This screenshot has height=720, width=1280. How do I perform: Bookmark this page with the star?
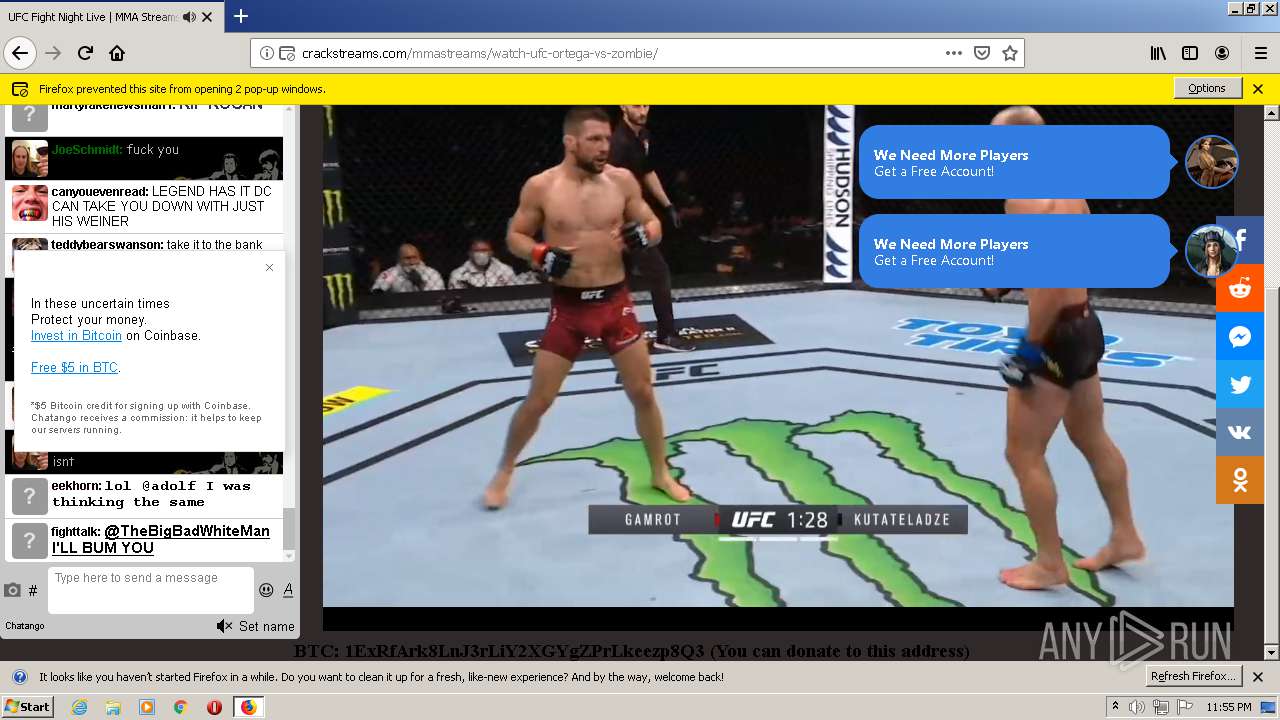coord(1010,53)
